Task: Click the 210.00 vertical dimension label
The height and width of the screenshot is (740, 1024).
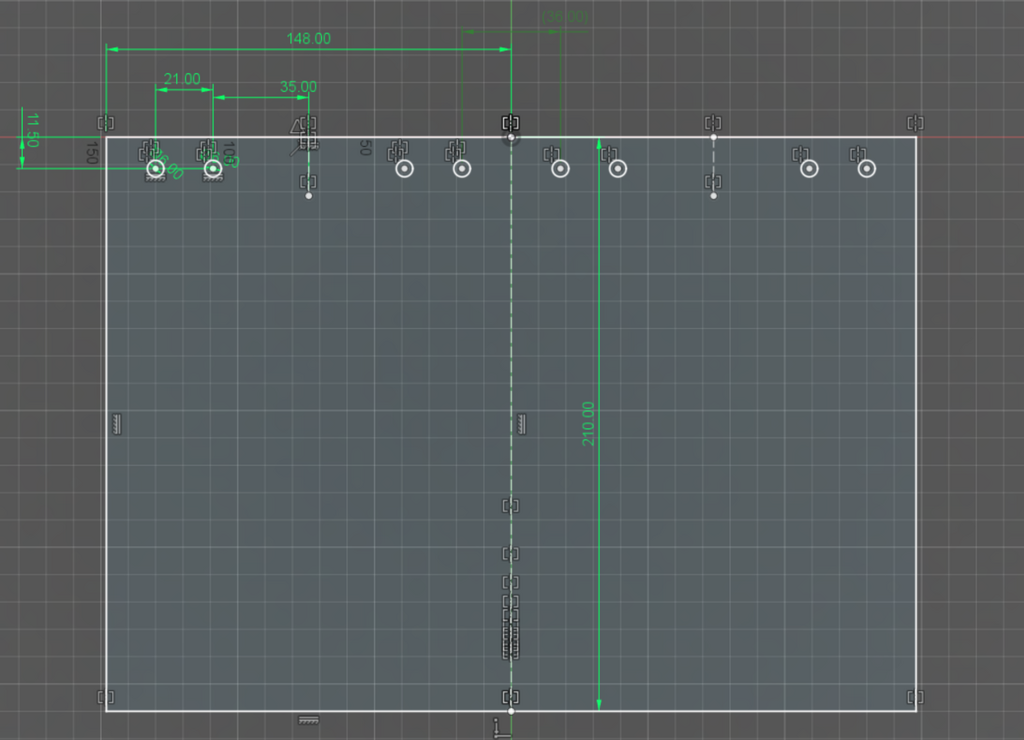Action: click(x=588, y=424)
